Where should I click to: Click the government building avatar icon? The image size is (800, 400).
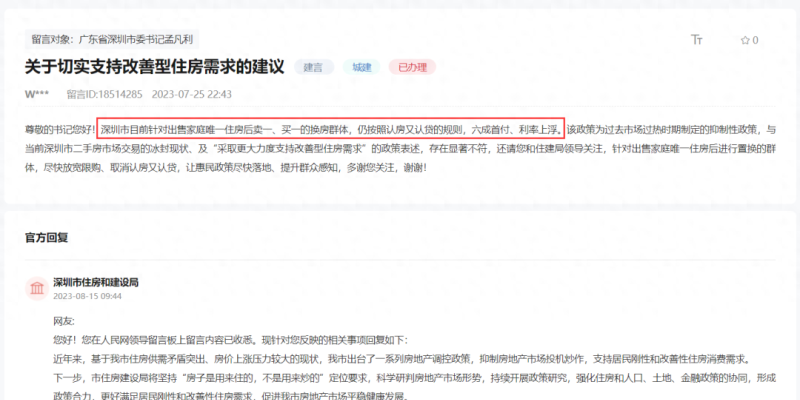point(37,289)
